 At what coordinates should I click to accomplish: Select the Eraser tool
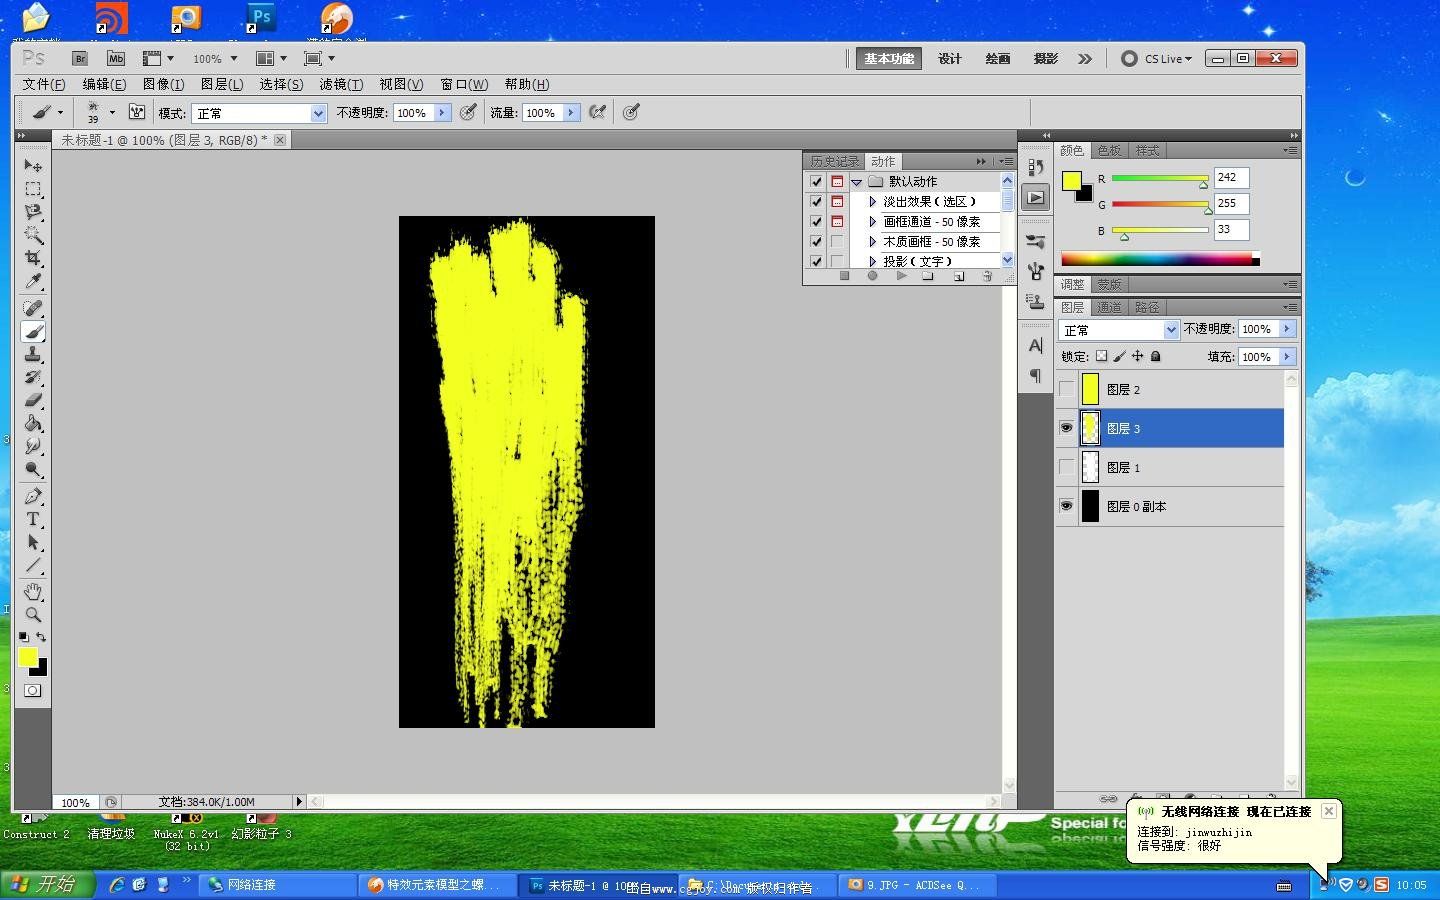pyautogui.click(x=33, y=400)
